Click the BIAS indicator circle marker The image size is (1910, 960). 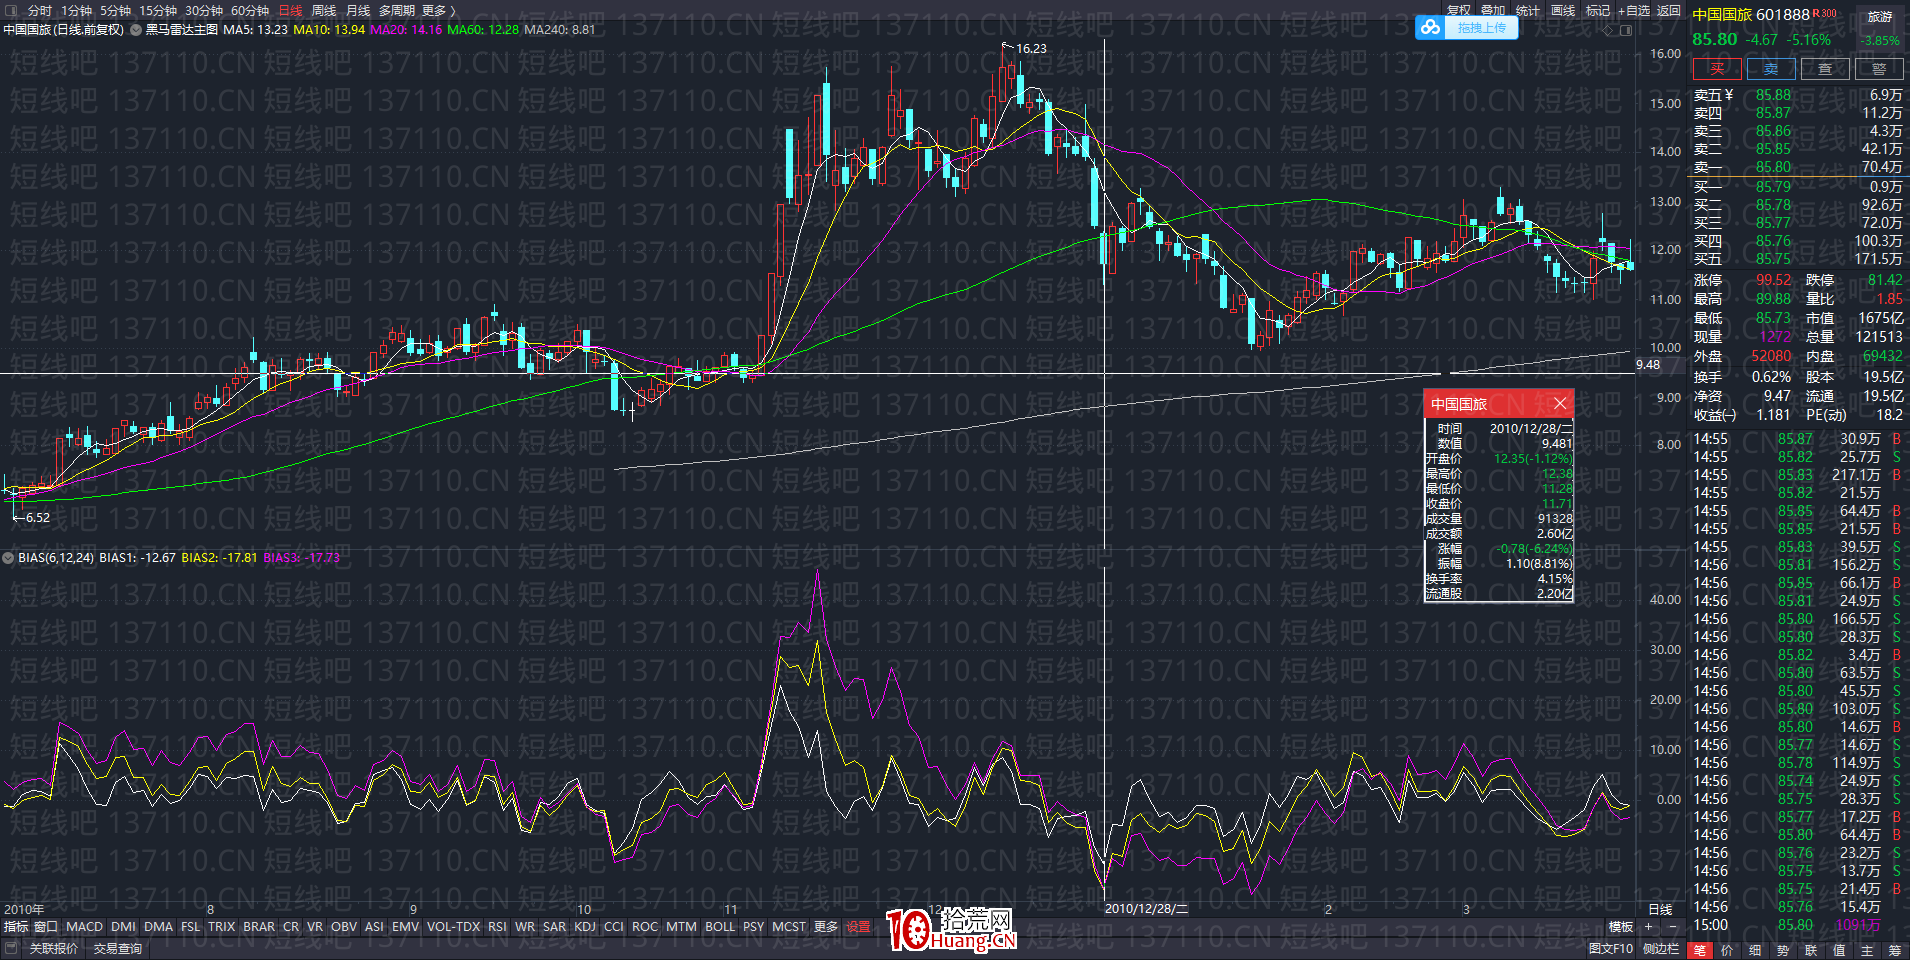pyautogui.click(x=8, y=557)
